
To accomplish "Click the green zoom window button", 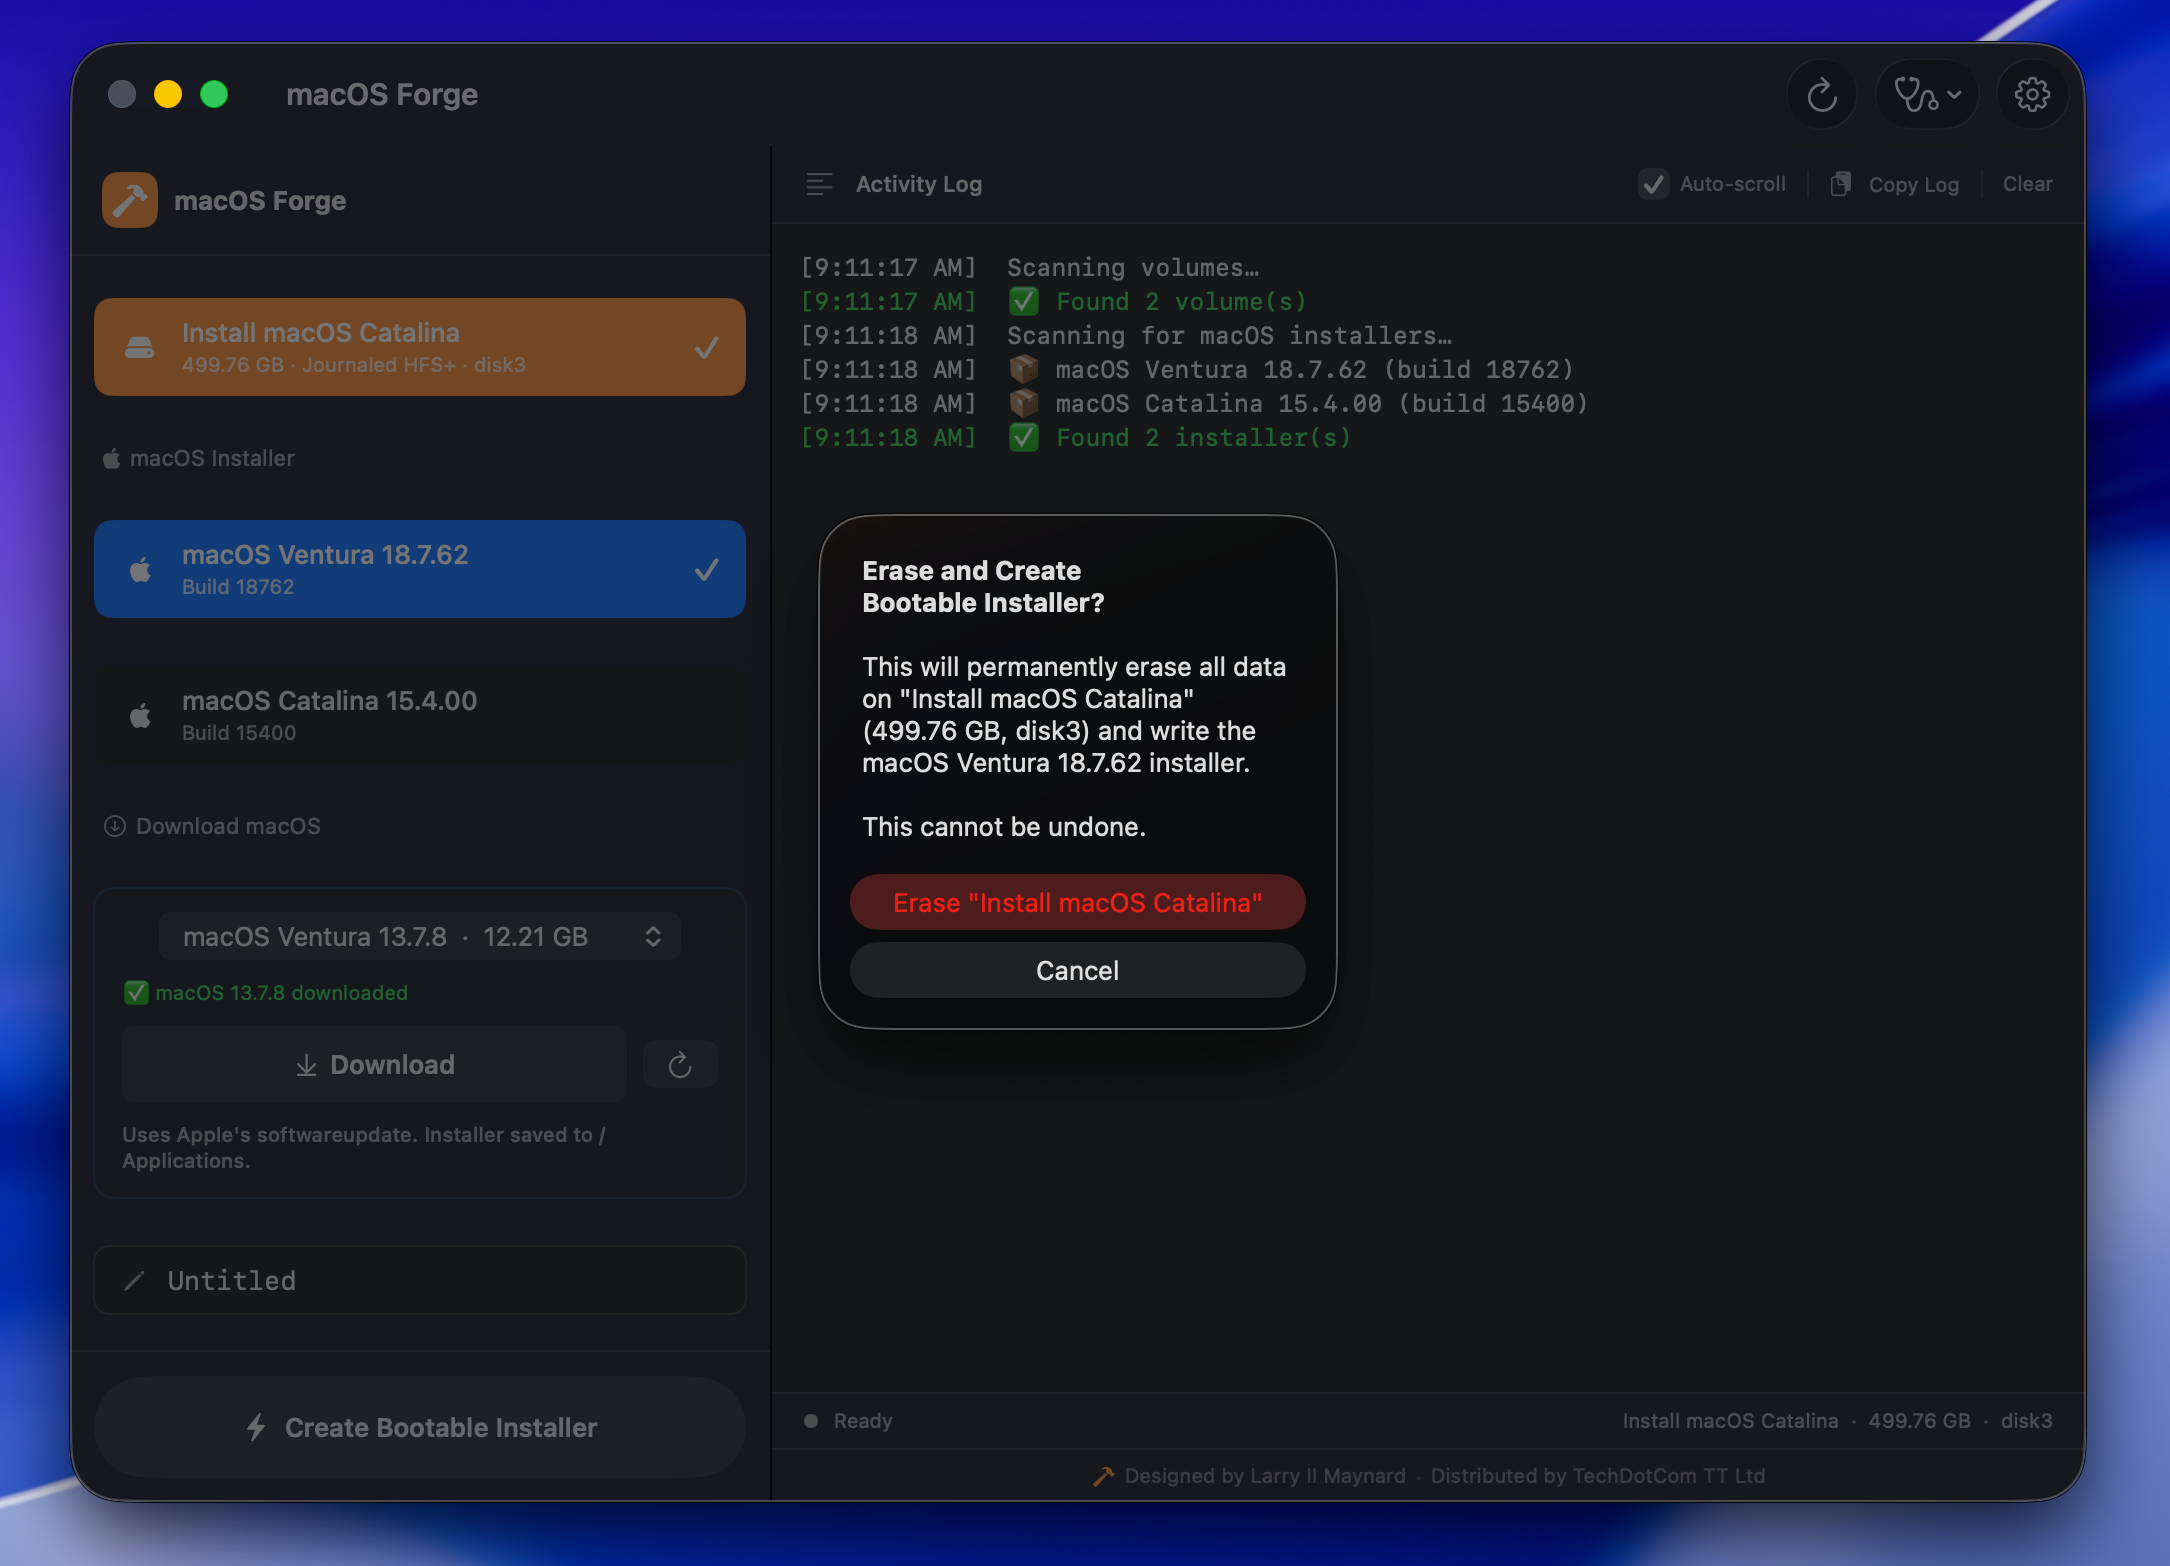I will point(214,94).
